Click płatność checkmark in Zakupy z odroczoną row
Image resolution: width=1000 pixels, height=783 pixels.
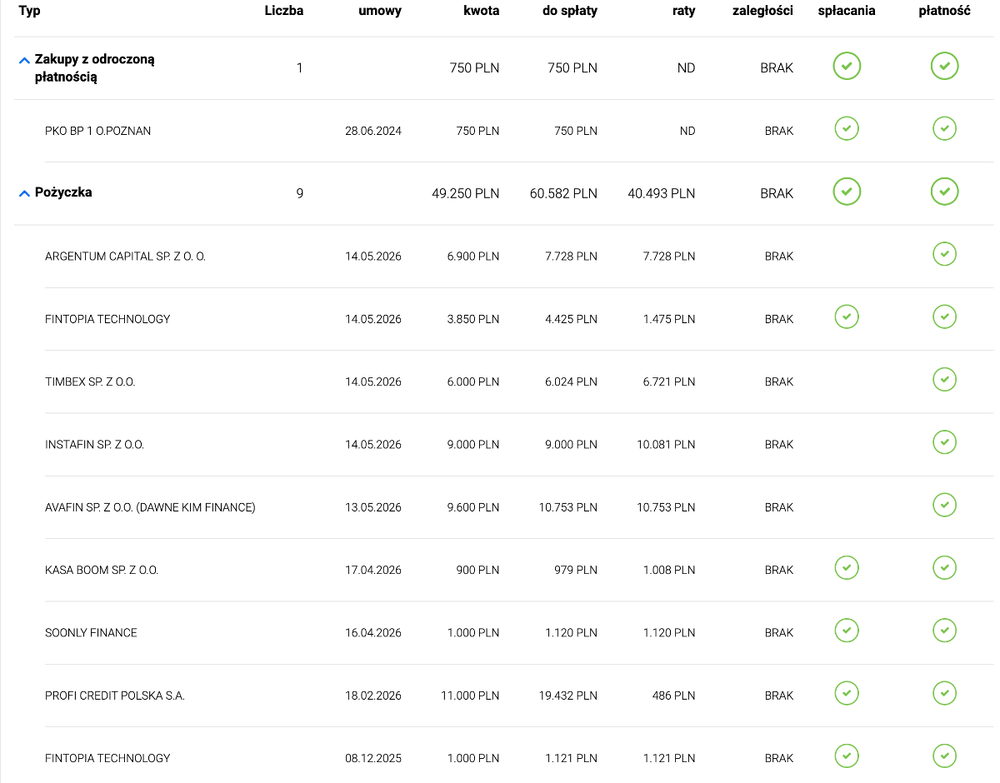(x=944, y=66)
